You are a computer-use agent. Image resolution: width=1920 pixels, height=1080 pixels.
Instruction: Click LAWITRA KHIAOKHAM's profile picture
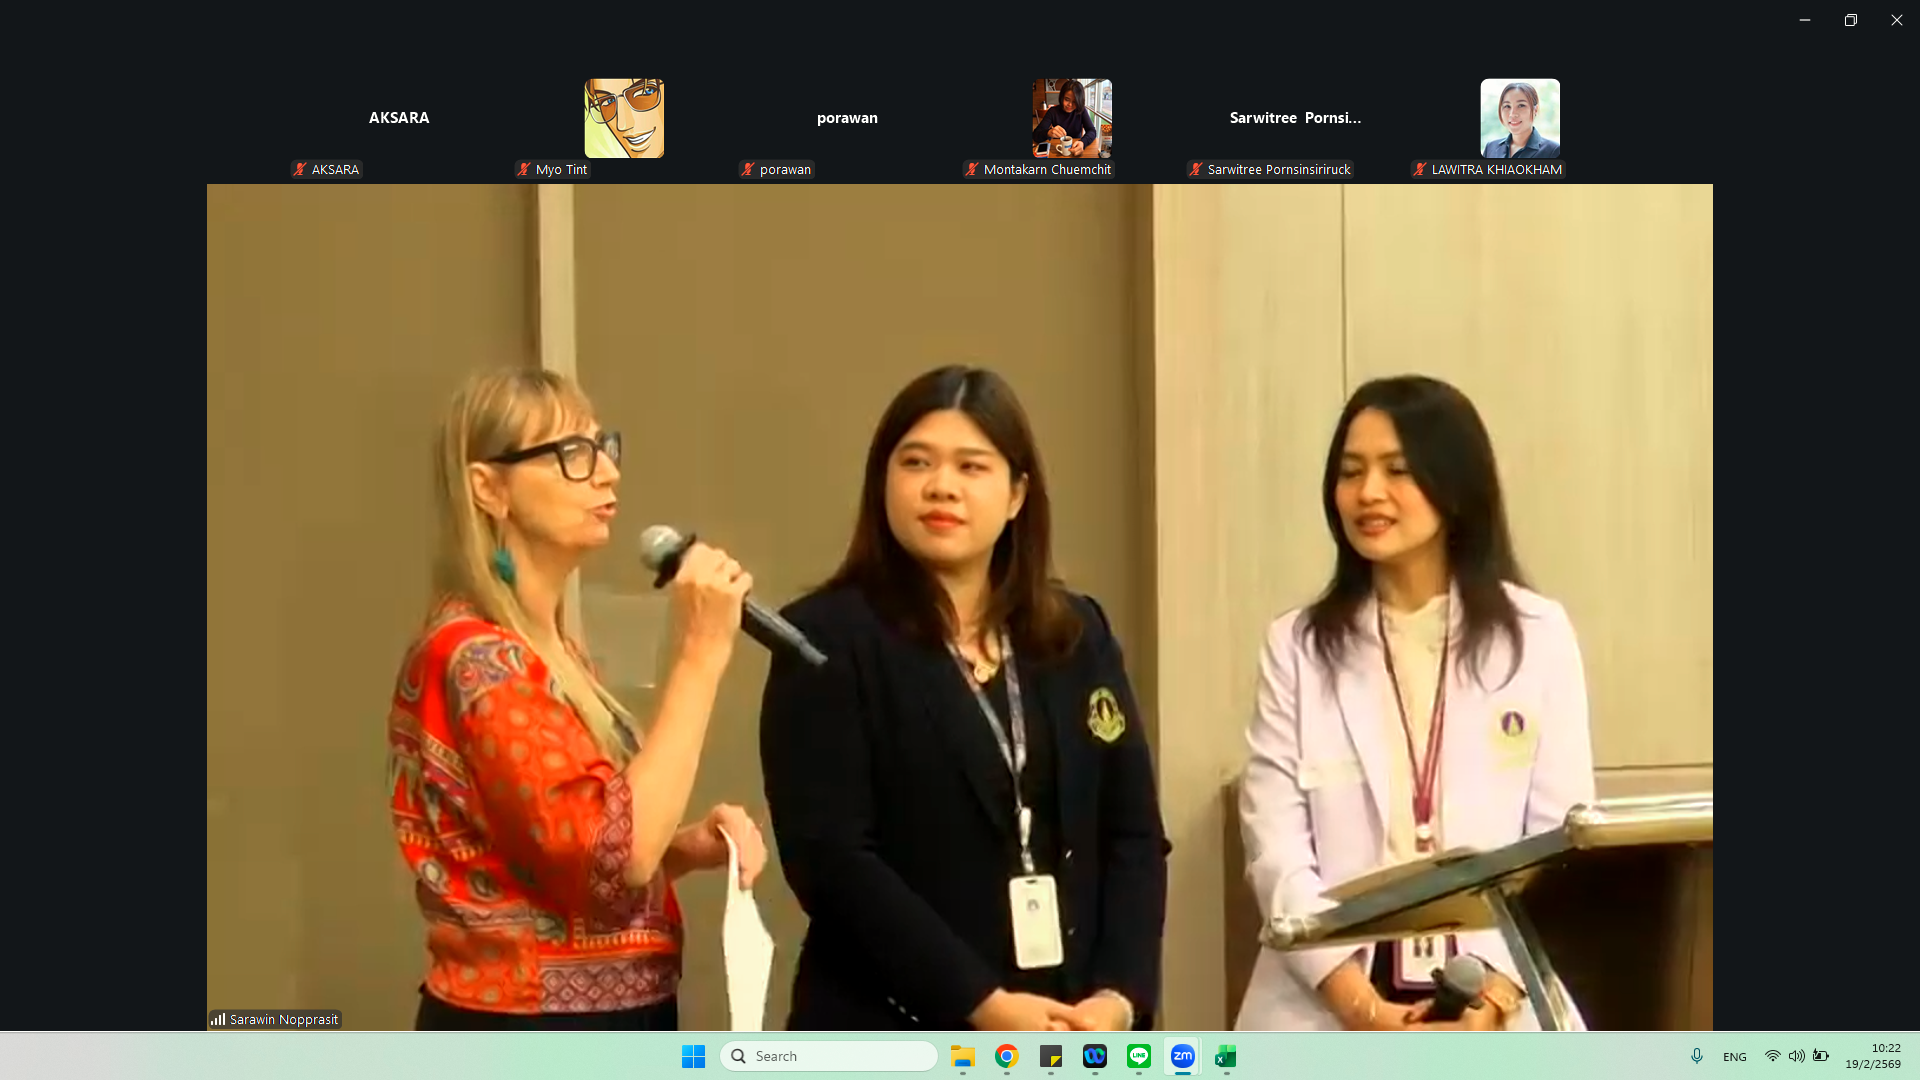coord(1520,118)
